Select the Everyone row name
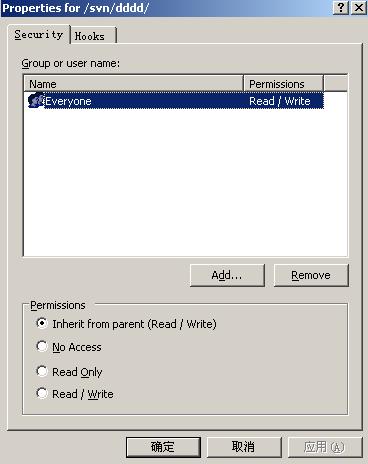This screenshot has height=464, width=368. [x=68, y=101]
